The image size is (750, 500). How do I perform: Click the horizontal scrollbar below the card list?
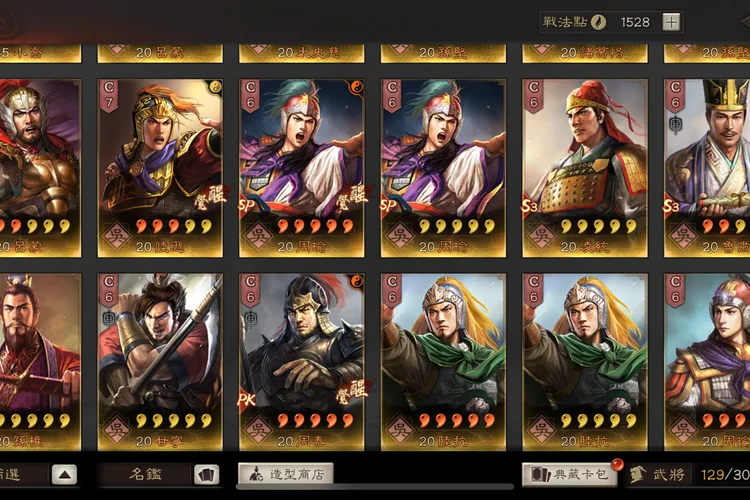tap(375, 487)
